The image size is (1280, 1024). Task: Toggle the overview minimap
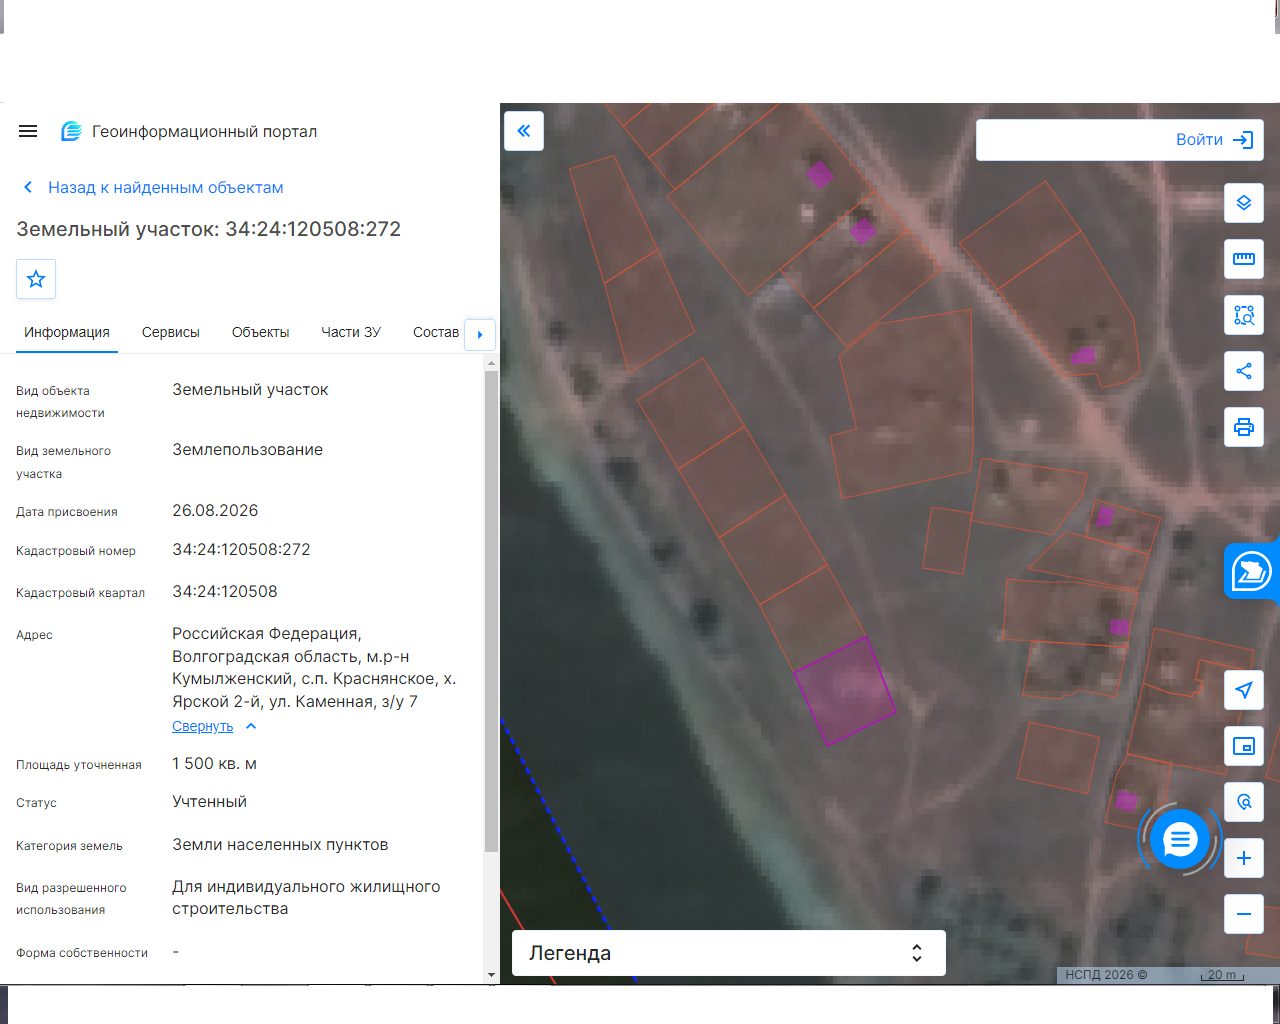1244,746
